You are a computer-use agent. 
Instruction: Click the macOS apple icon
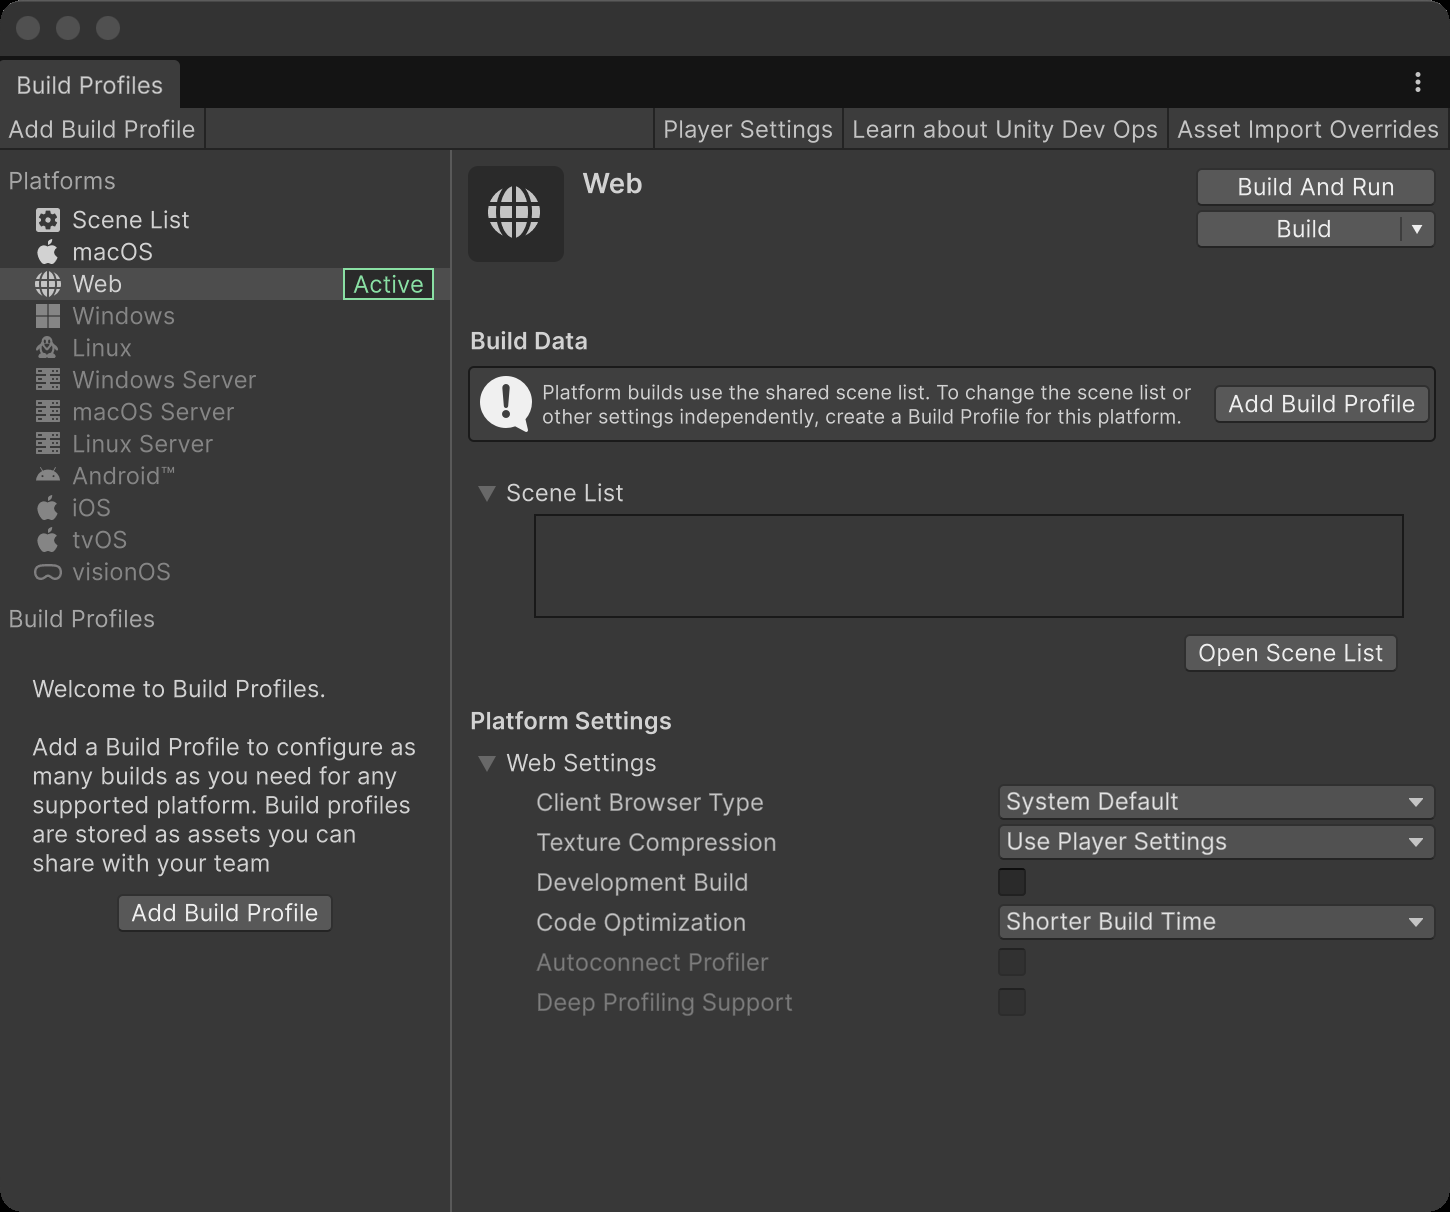(x=47, y=252)
